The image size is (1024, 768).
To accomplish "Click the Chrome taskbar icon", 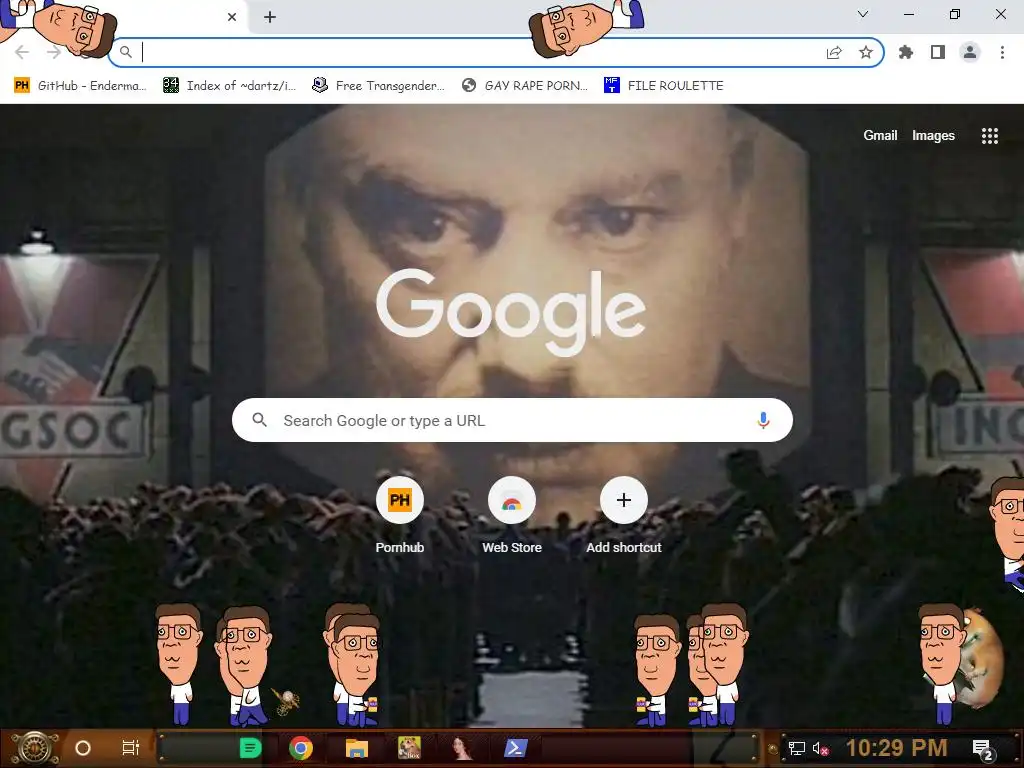I will (x=301, y=748).
